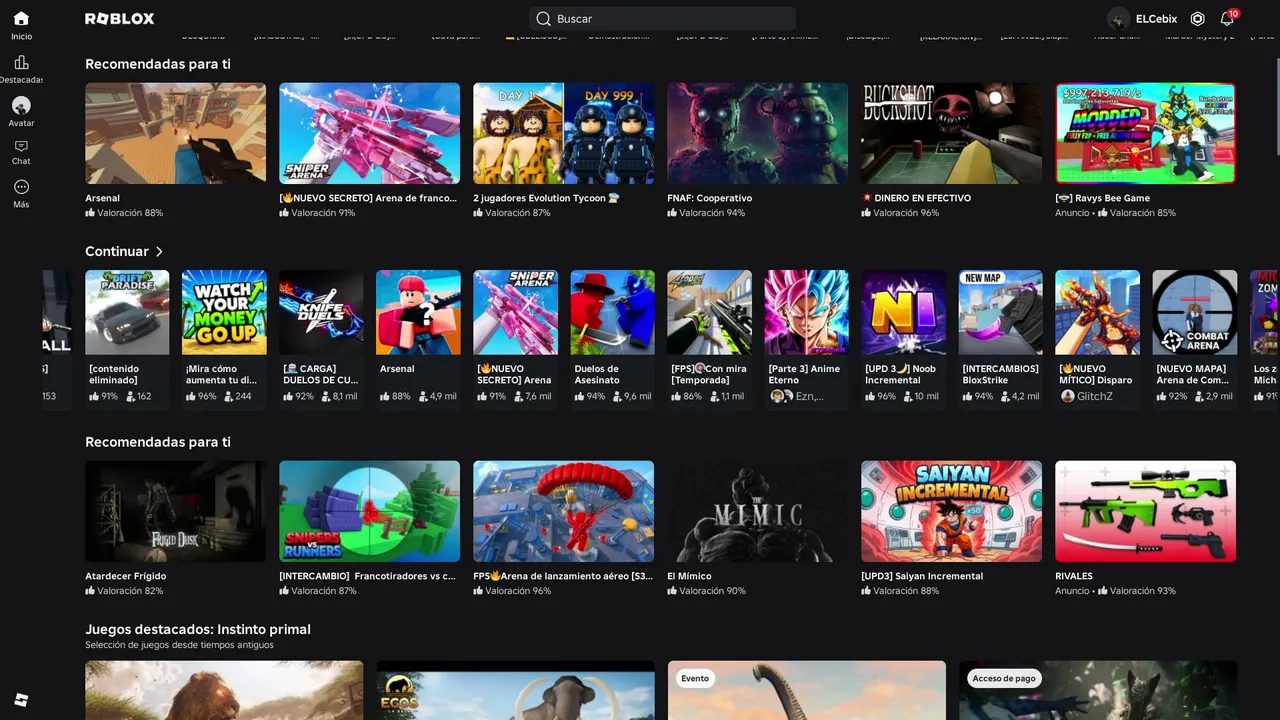Open the Anime Eterno thumbnail
The image size is (1280, 720).
click(x=806, y=312)
